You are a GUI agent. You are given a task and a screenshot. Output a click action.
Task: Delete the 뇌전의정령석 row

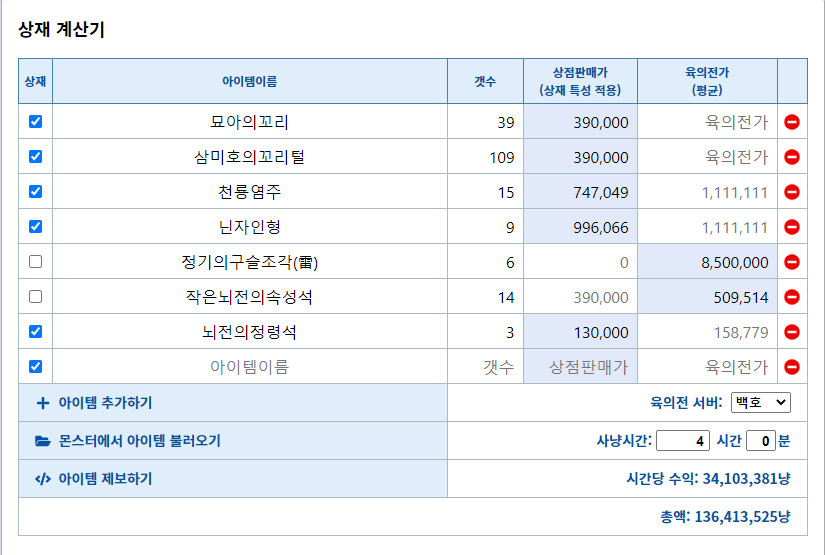[x=792, y=332]
